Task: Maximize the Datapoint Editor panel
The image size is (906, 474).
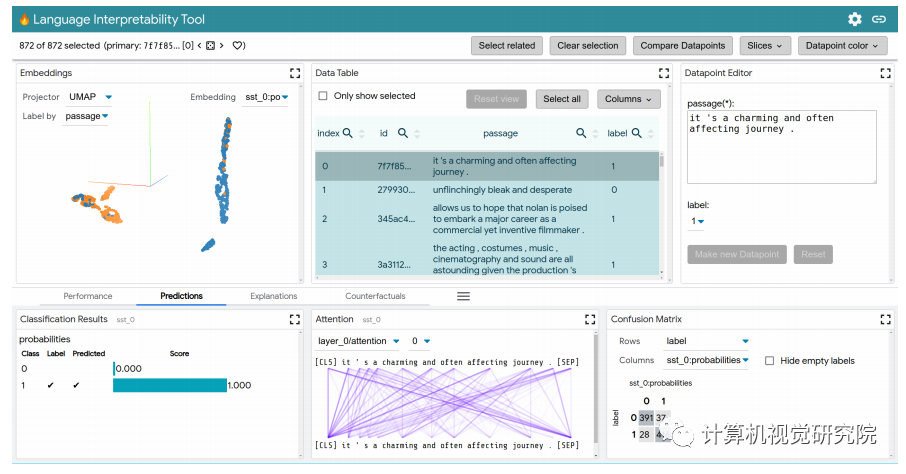Action: point(885,73)
